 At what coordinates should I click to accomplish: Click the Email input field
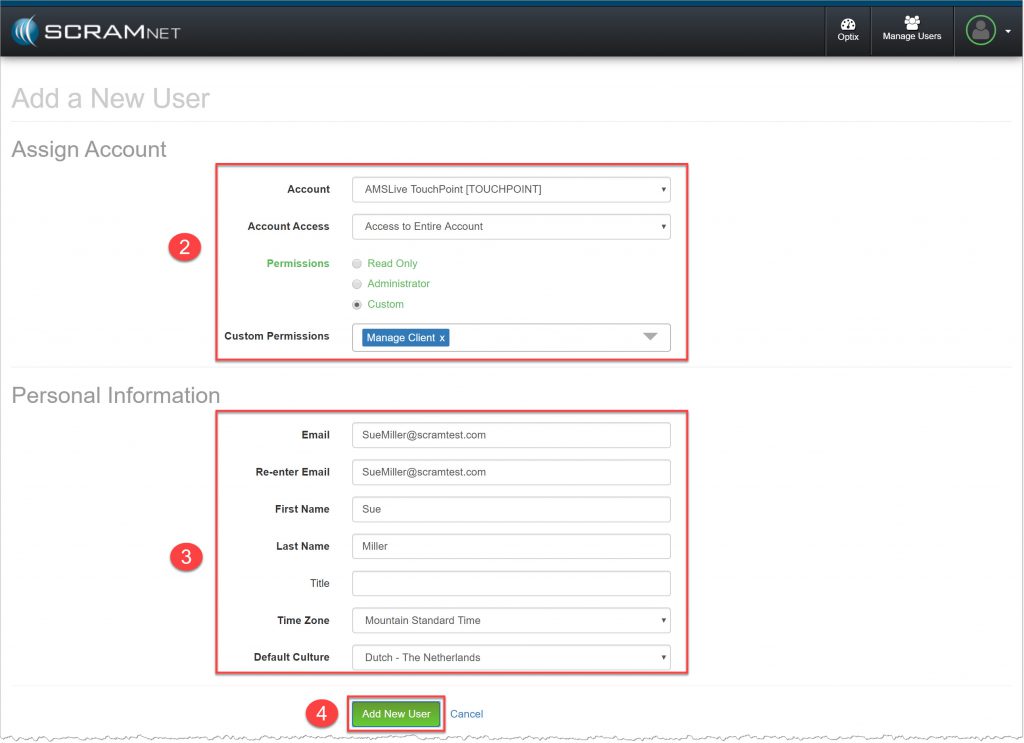[x=510, y=435]
